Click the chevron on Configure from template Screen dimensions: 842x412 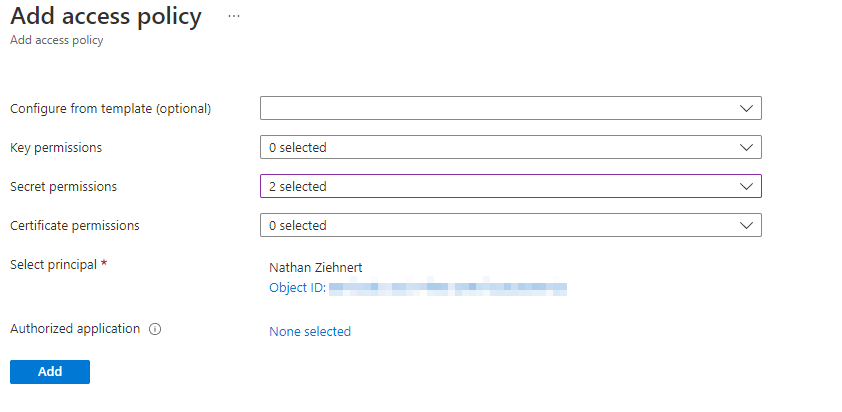point(746,108)
